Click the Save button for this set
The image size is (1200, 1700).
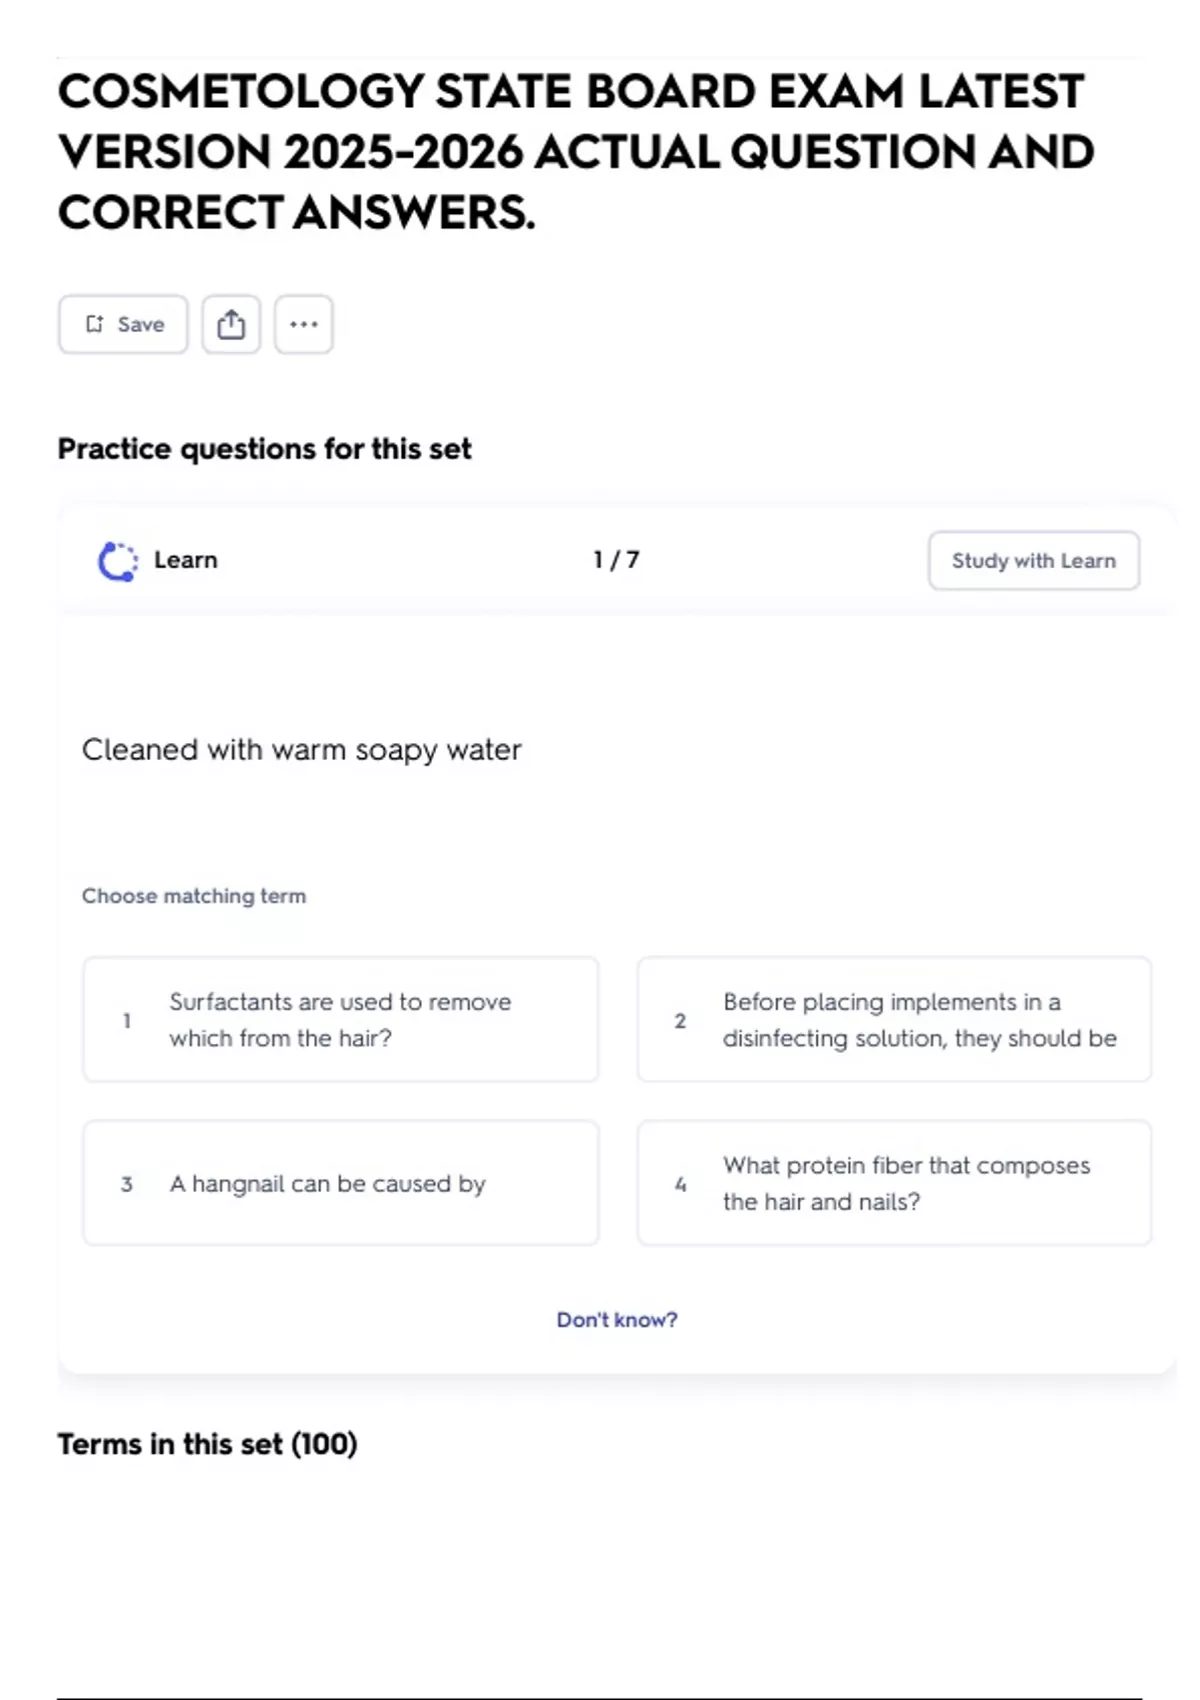click(x=123, y=324)
